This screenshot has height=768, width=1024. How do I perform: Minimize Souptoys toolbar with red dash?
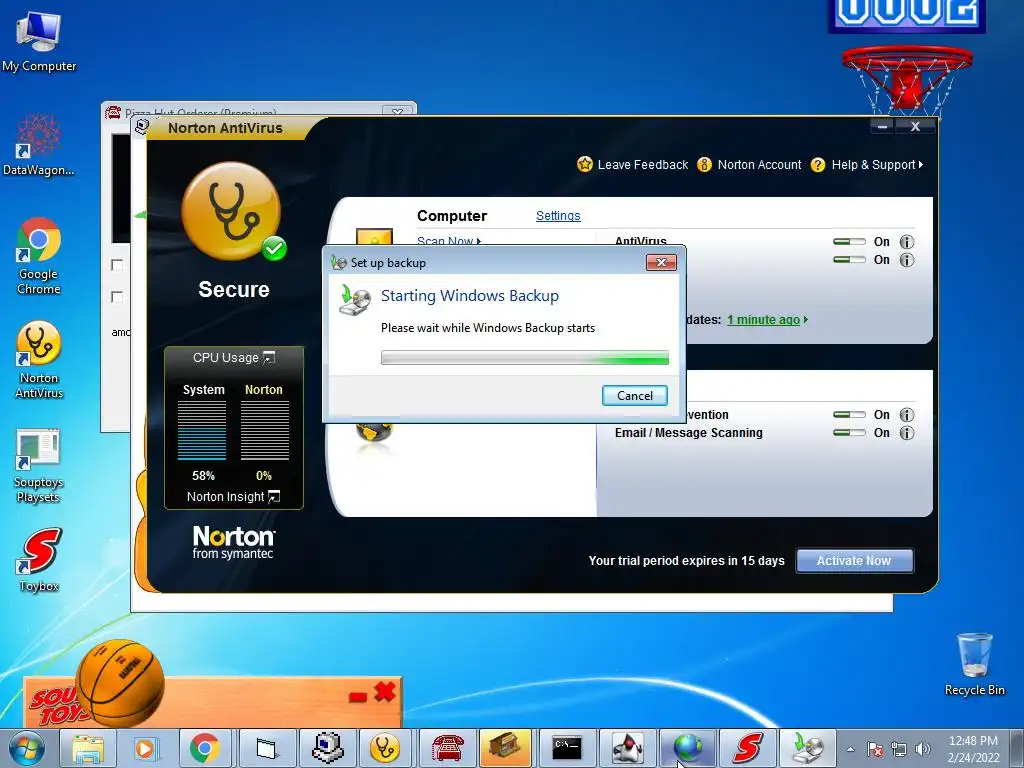point(358,697)
